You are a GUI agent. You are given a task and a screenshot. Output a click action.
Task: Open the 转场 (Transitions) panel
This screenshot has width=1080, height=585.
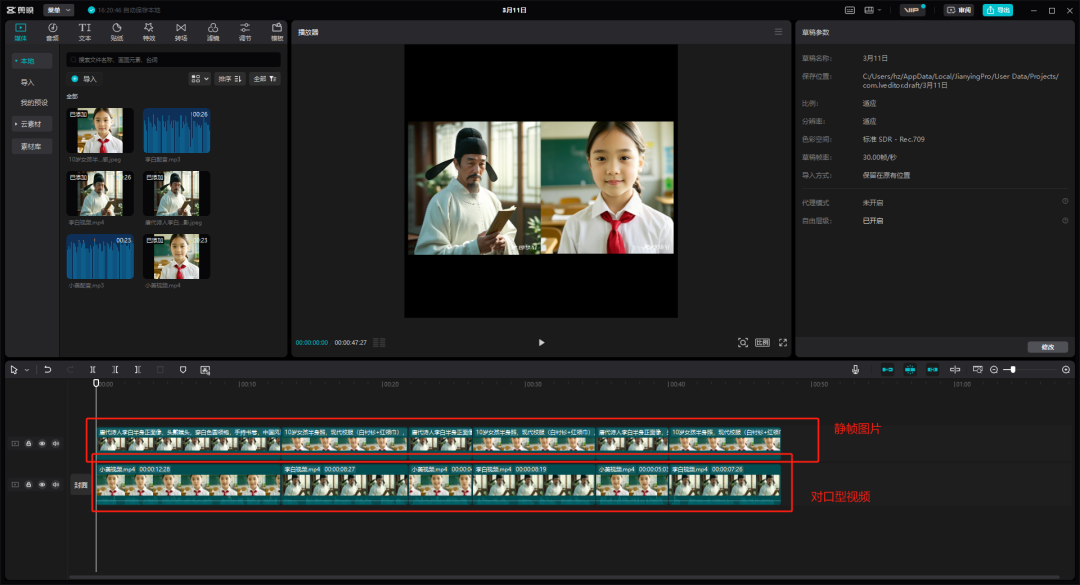click(x=180, y=31)
